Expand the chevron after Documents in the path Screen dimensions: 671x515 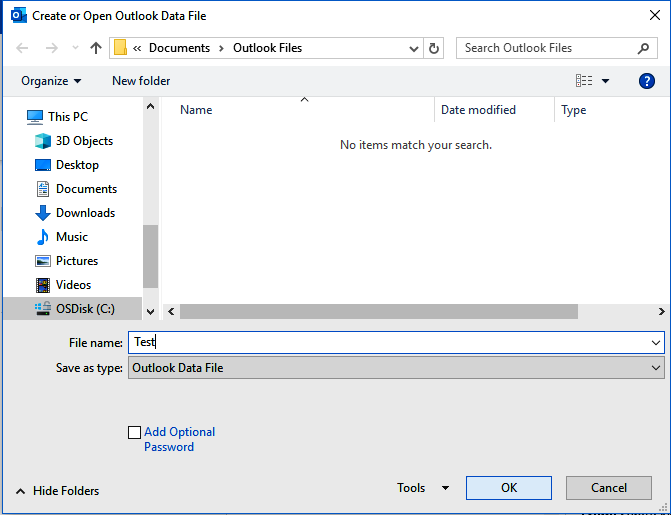click(x=221, y=48)
